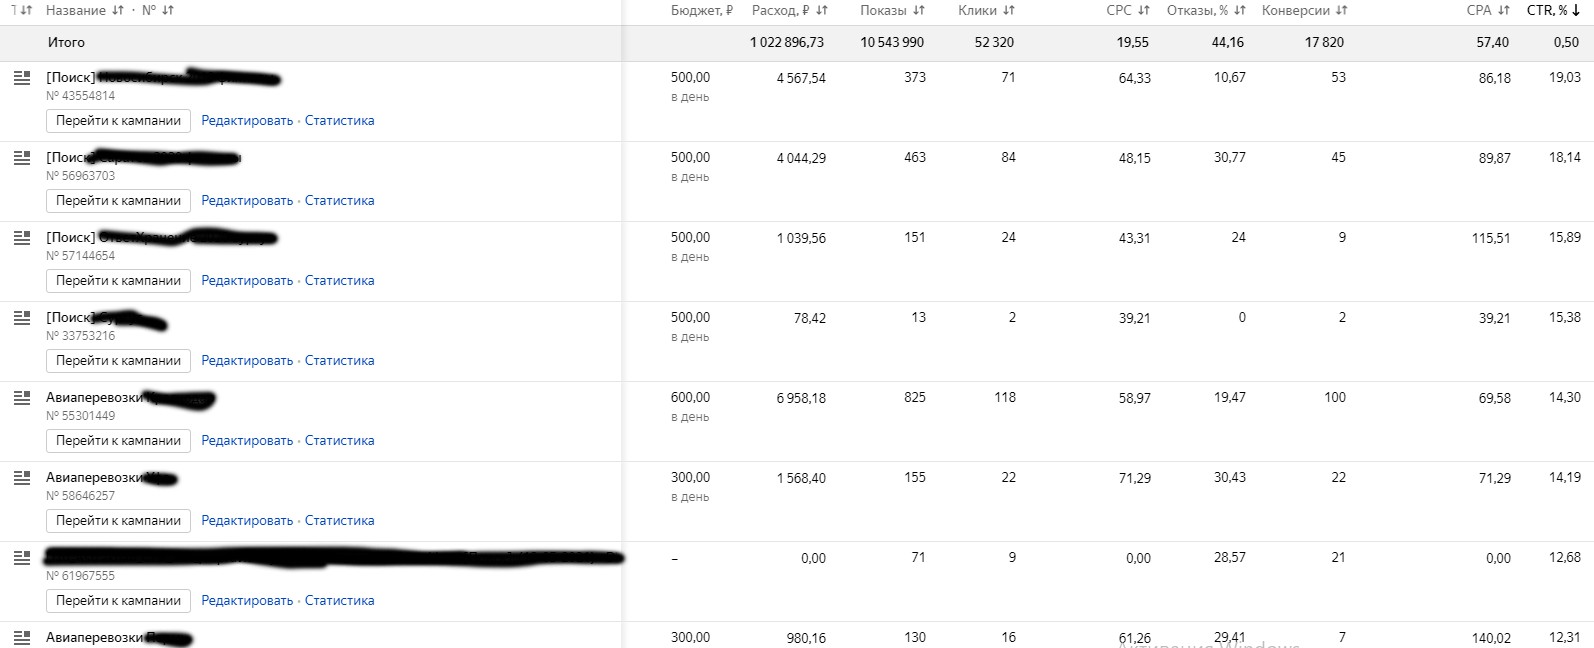Sort campaigns by № header

tap(157, 11)
